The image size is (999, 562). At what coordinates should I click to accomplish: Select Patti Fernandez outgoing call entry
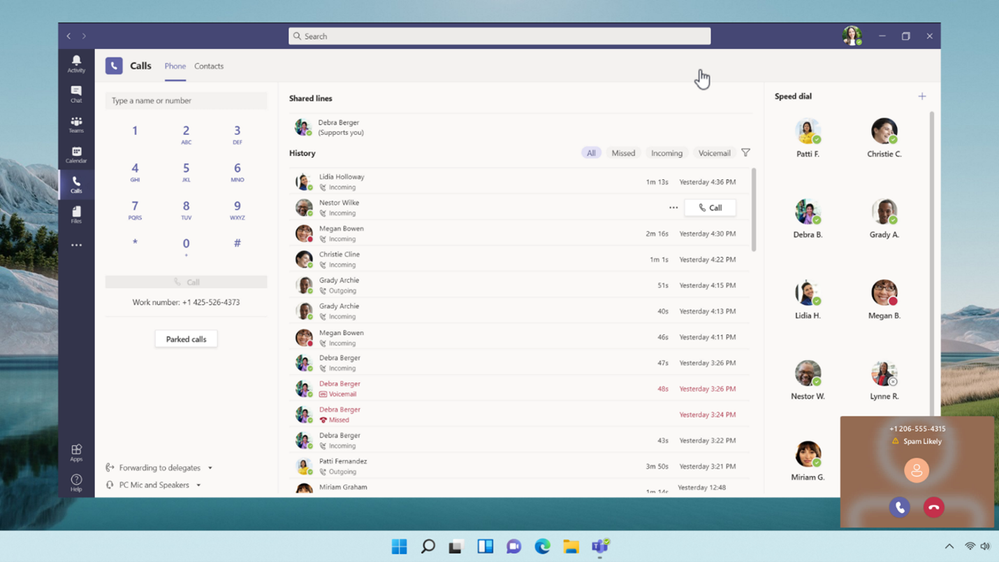click(x=519, y=466)
